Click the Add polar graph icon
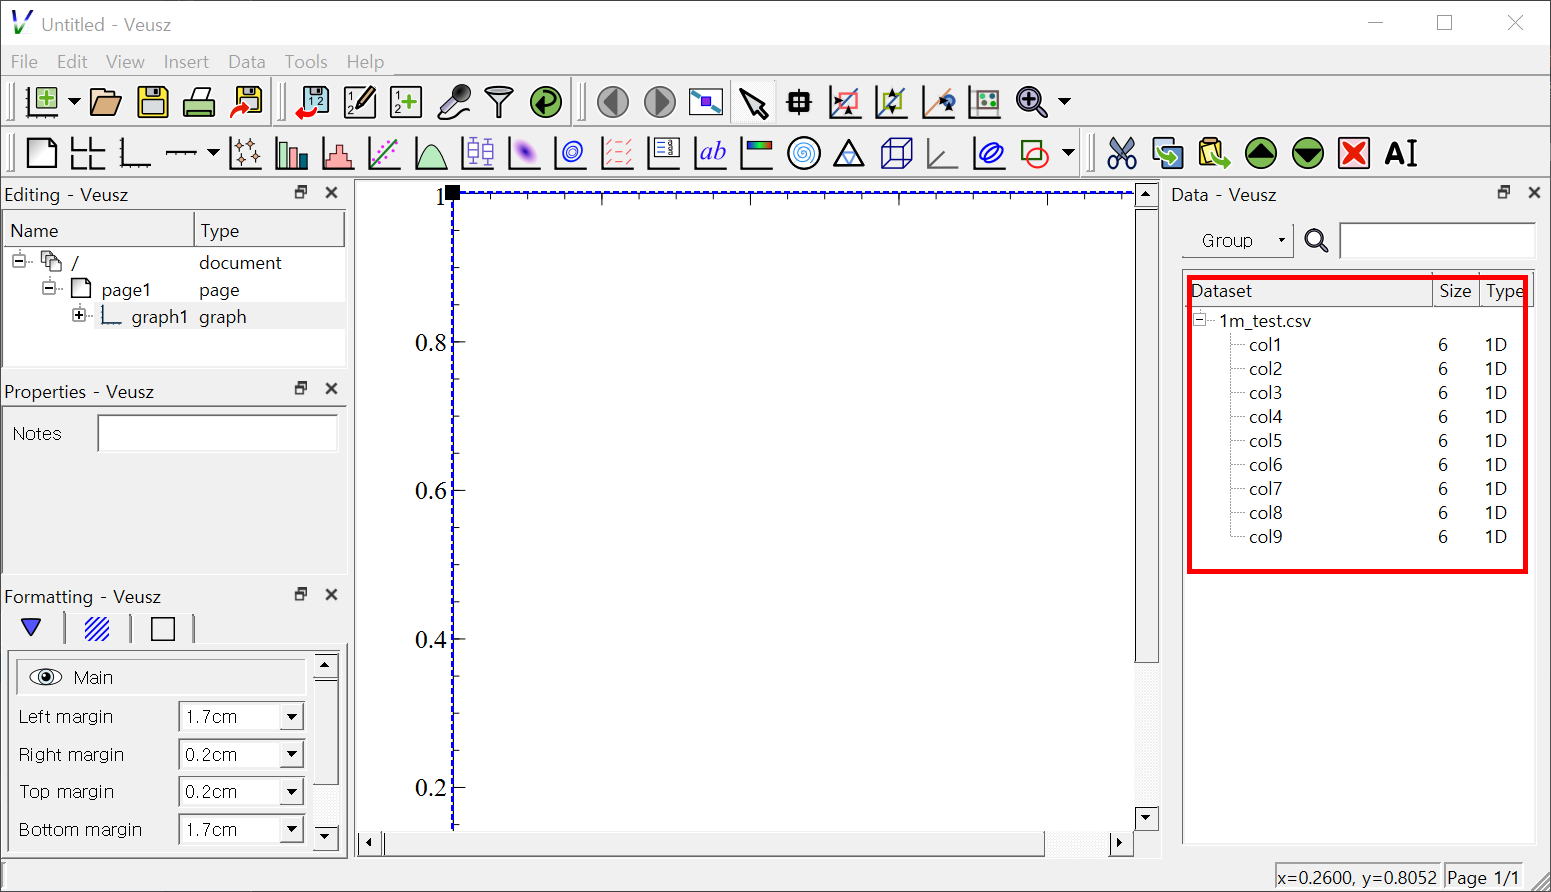 [804, 153]
